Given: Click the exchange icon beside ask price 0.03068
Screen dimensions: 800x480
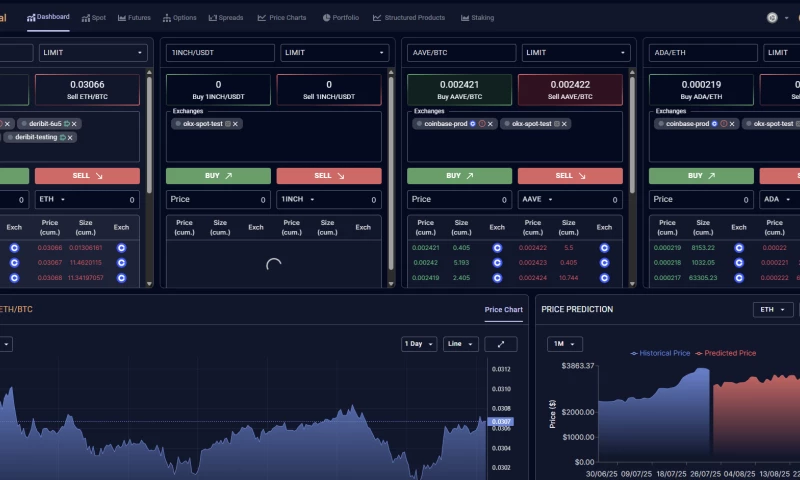Looking at the screenshot, I should point(121,278).
